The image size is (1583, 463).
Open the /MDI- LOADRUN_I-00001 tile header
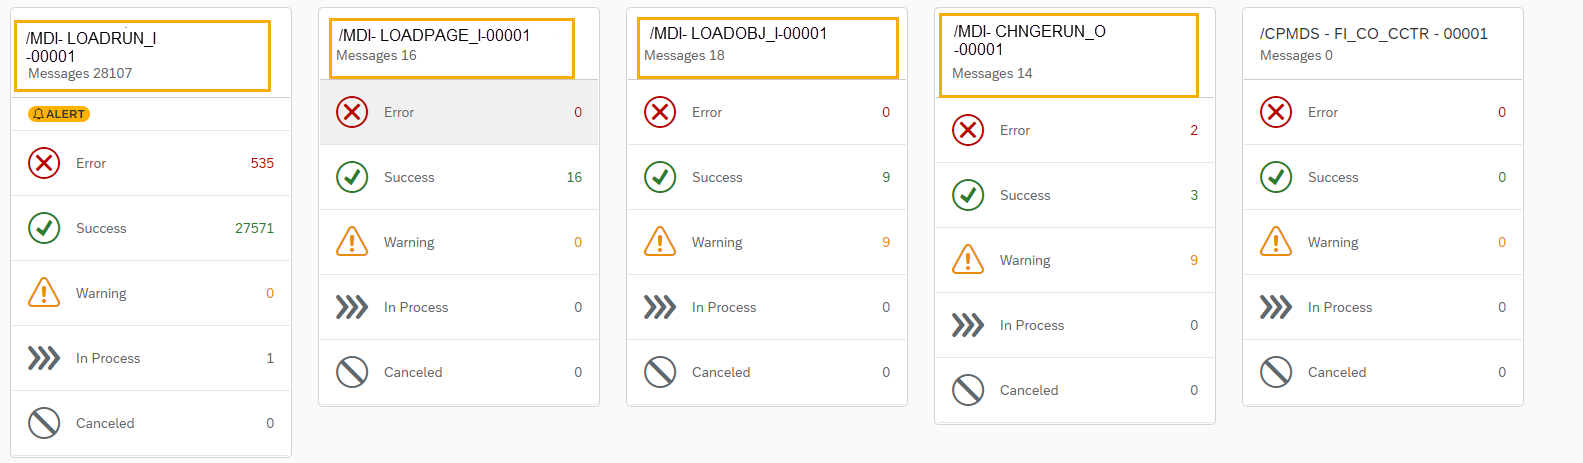pos(143,56)
